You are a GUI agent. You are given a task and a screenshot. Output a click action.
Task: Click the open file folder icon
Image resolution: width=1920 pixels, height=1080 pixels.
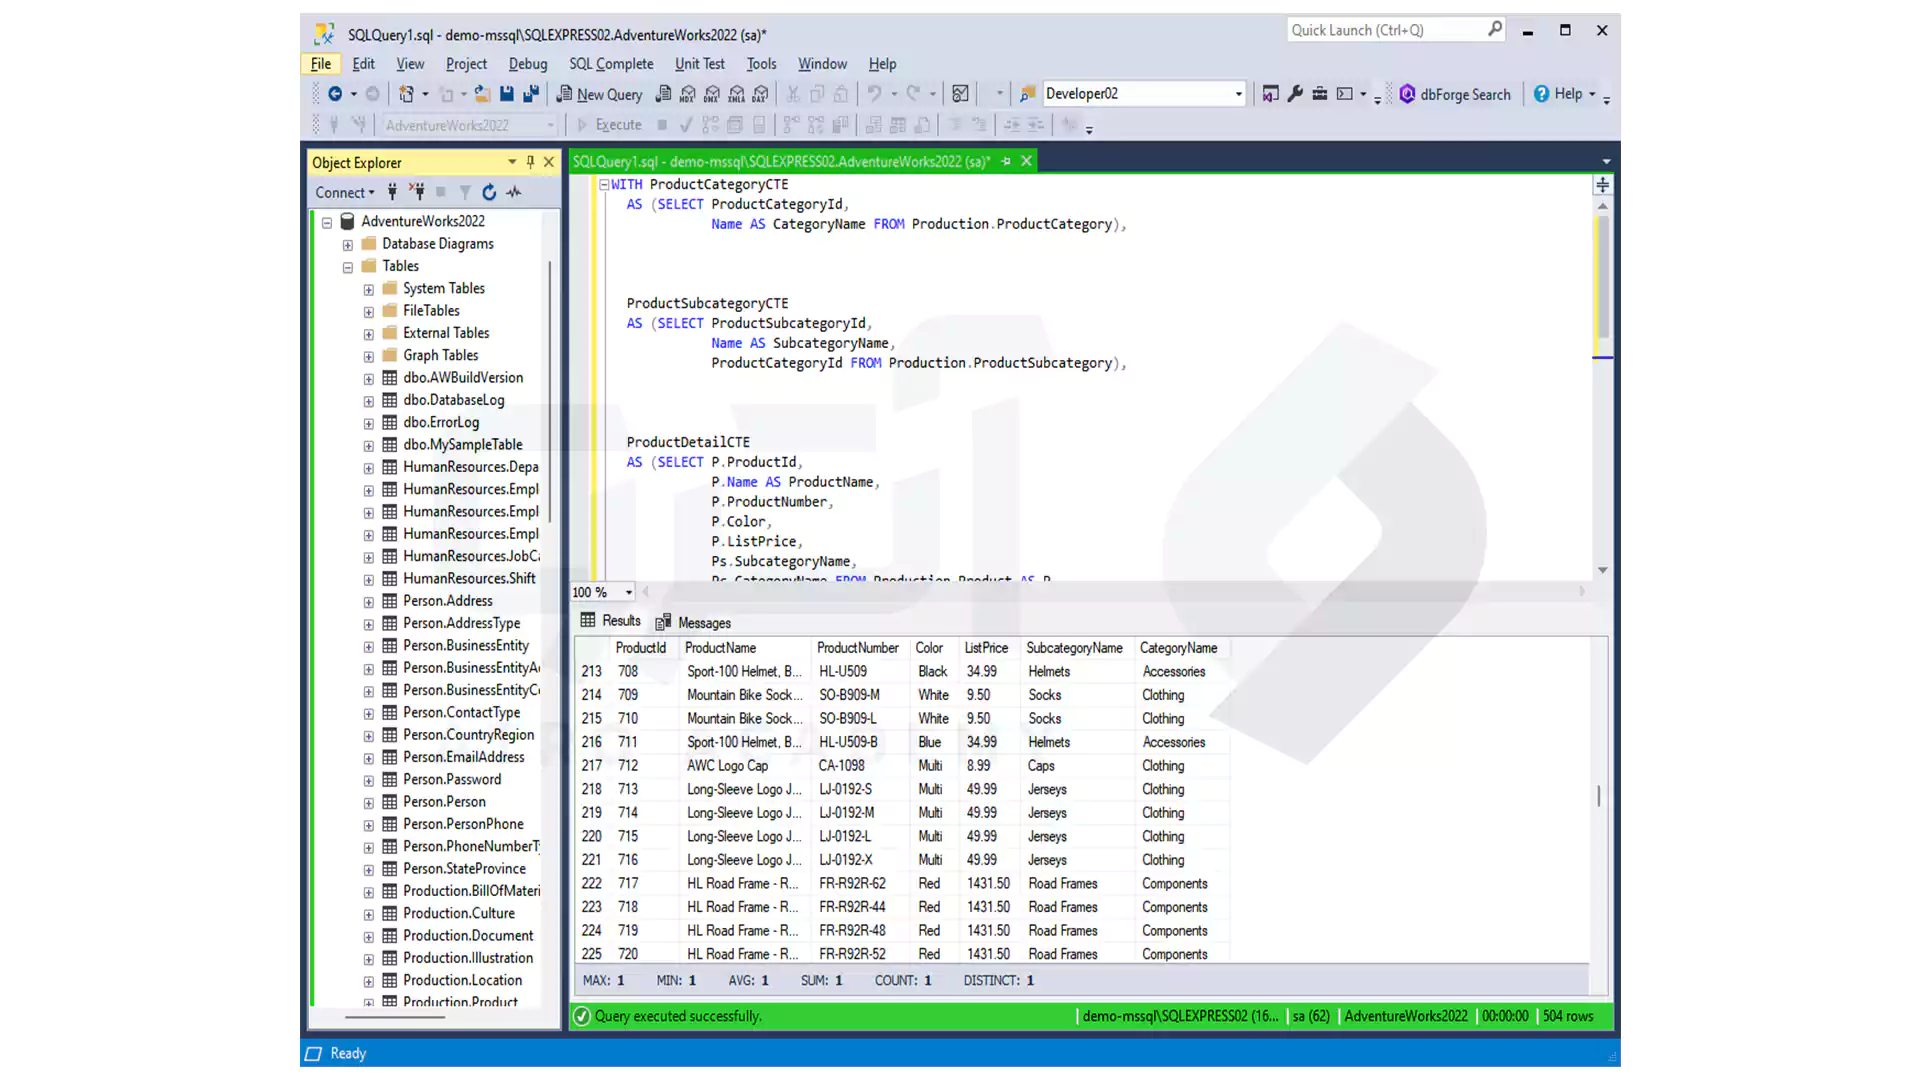(482, 94)
